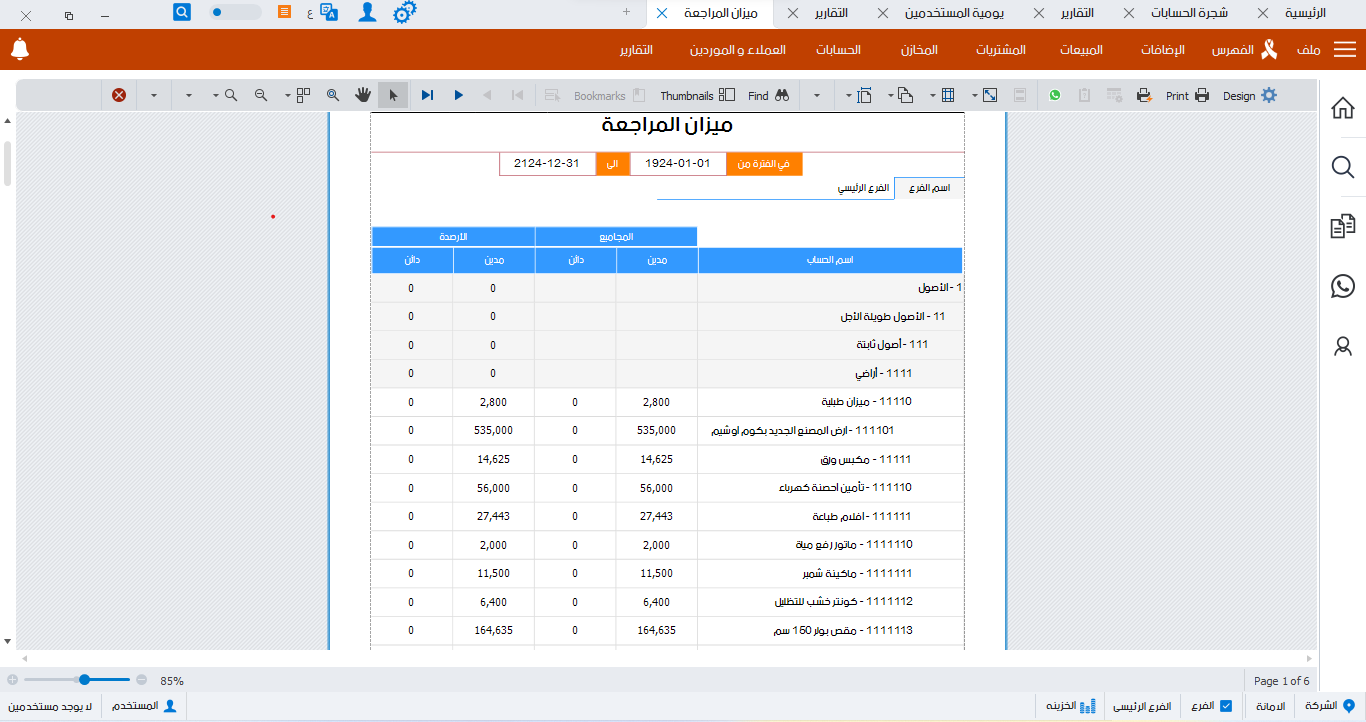Open Find with the binoculars icon
1366x722 pixels.
pyautogui.click(x=781, y=95)
